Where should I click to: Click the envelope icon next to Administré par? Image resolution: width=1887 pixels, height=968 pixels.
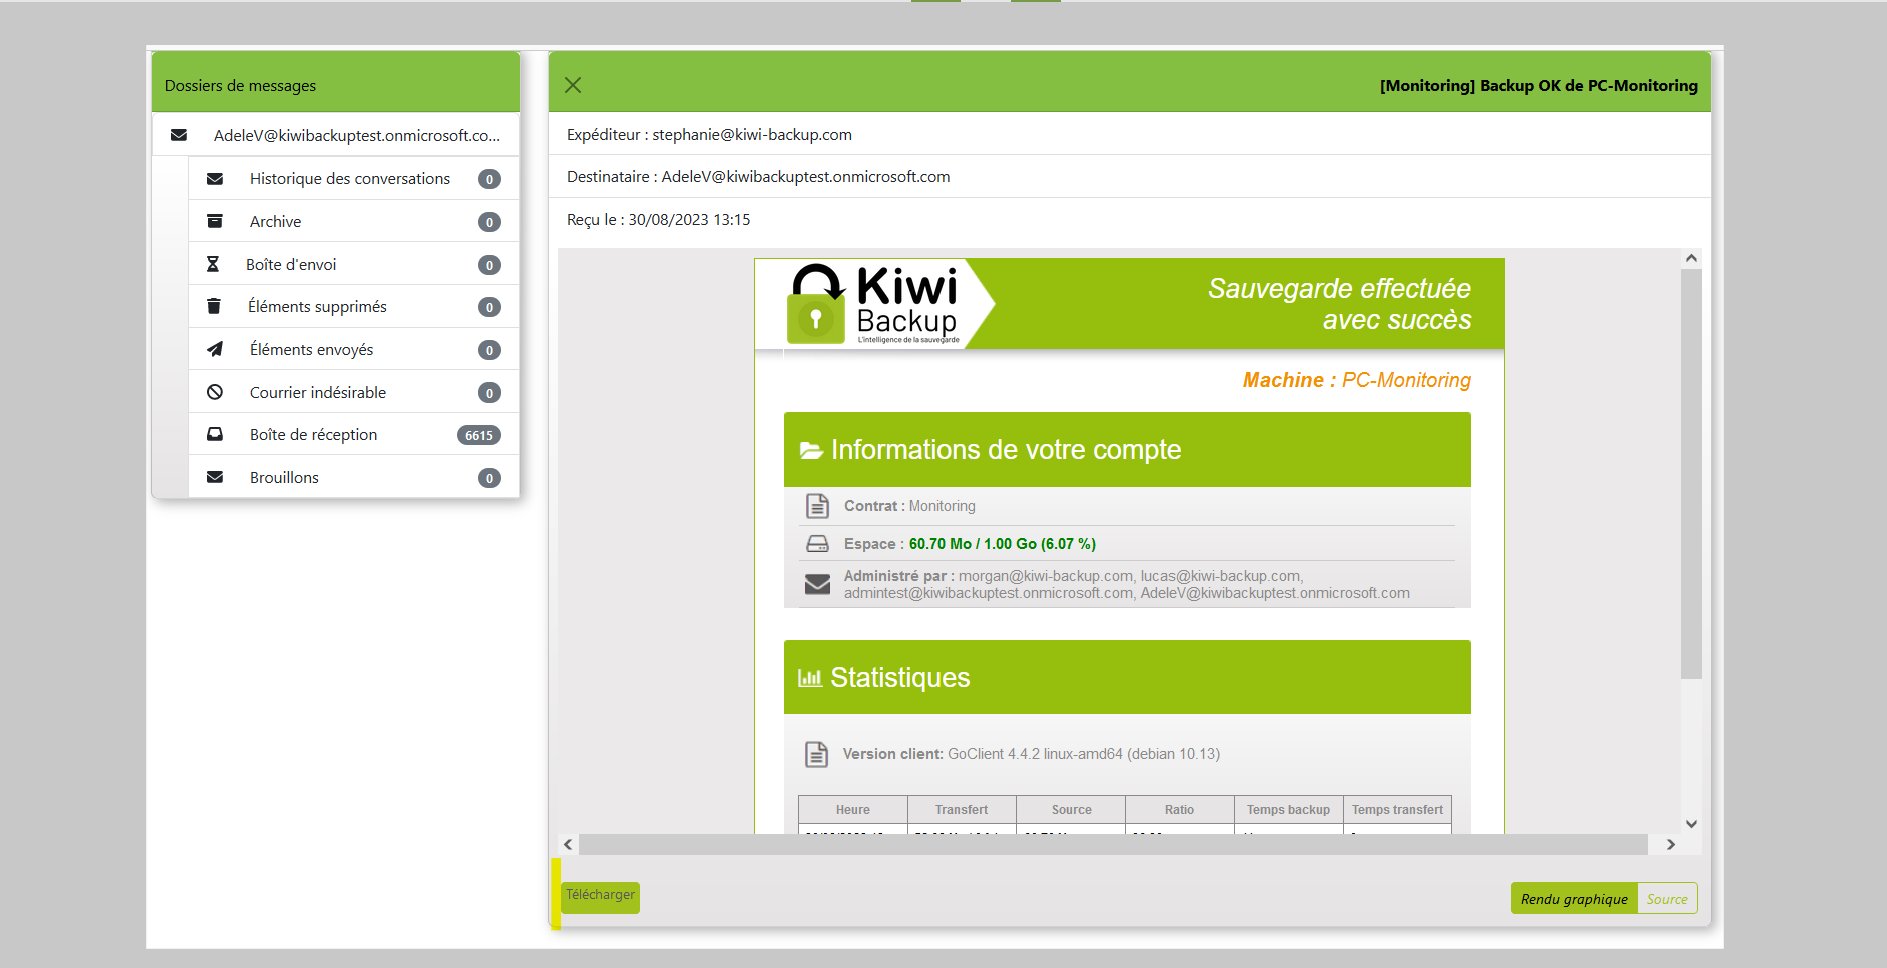tap(817, 584)
